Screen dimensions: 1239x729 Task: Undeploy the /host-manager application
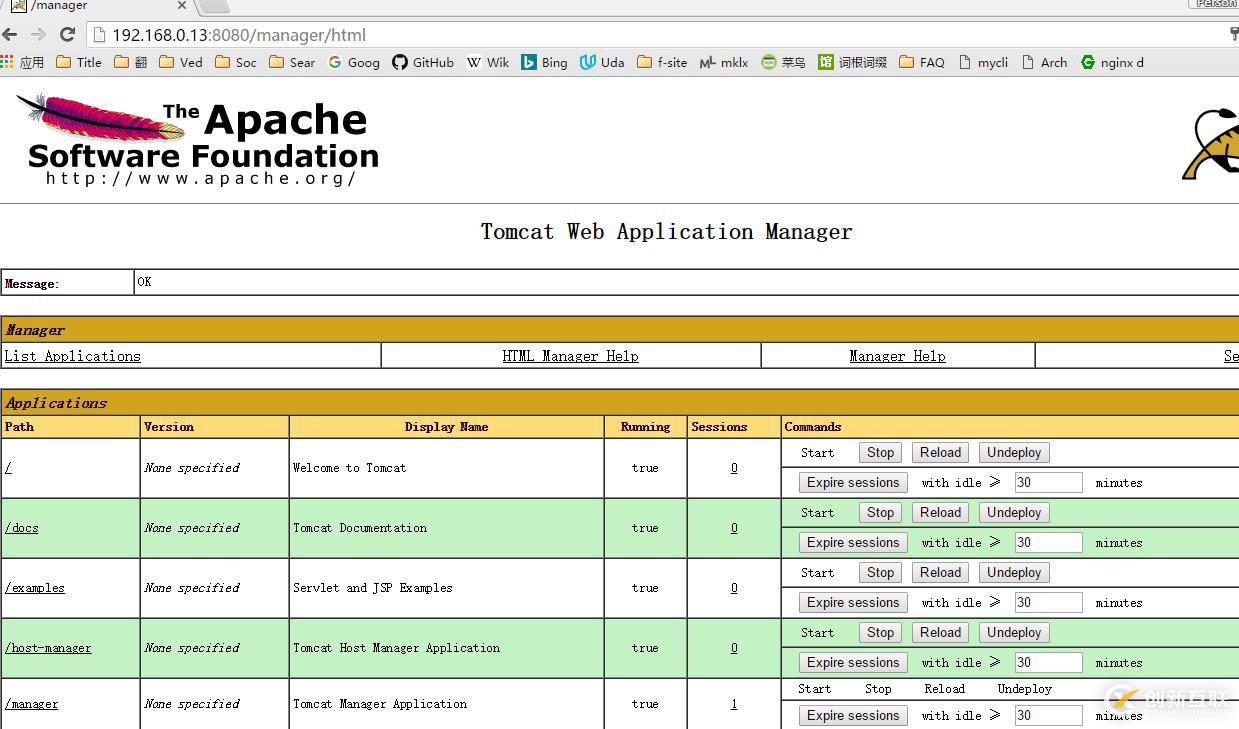click(1014, 633)
